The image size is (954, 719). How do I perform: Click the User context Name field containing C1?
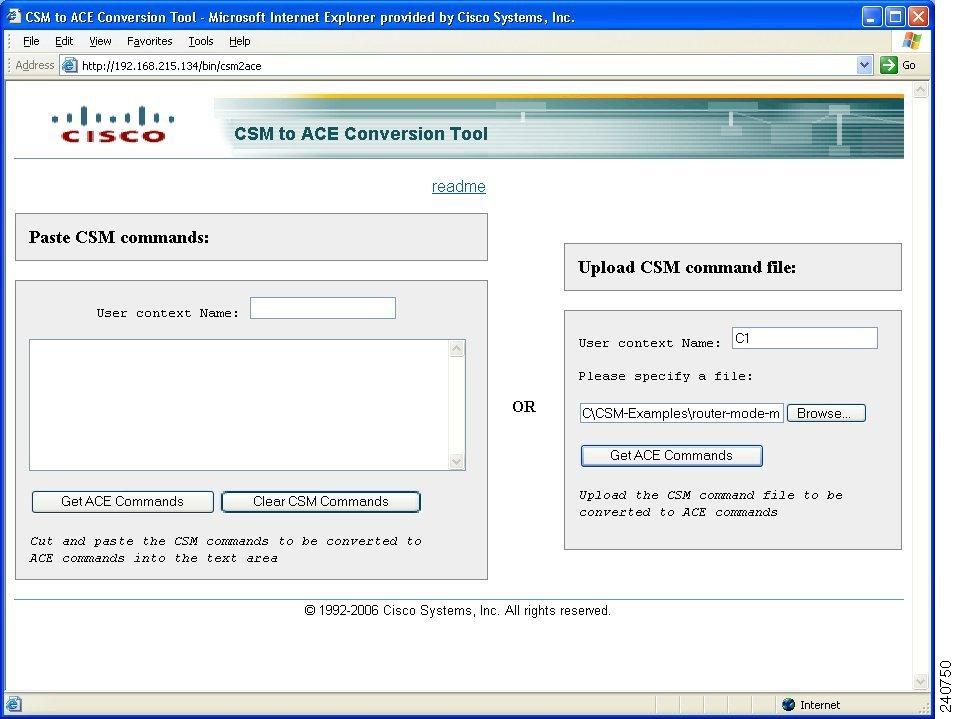point(804,339)
